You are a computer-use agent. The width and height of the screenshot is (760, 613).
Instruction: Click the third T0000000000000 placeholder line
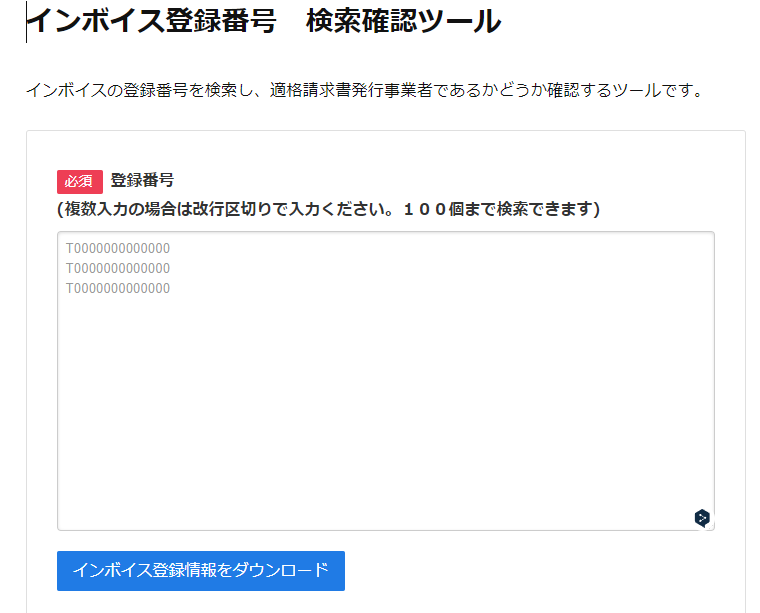(x=118, y=288)
